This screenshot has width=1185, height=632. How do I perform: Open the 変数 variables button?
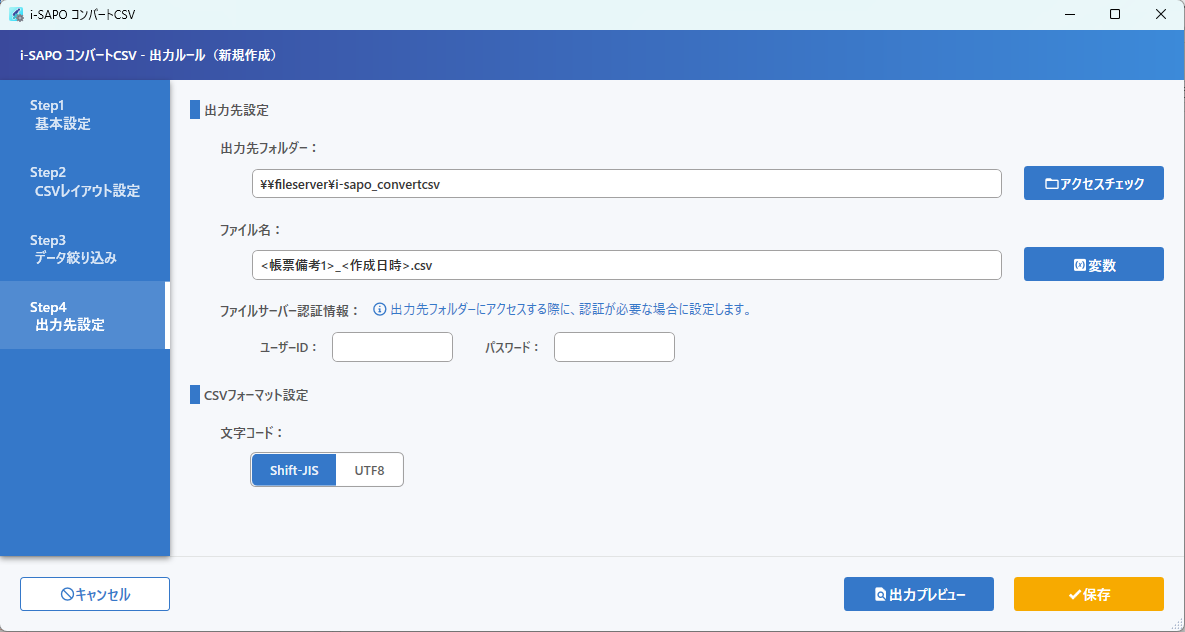tap(1094, 265)
